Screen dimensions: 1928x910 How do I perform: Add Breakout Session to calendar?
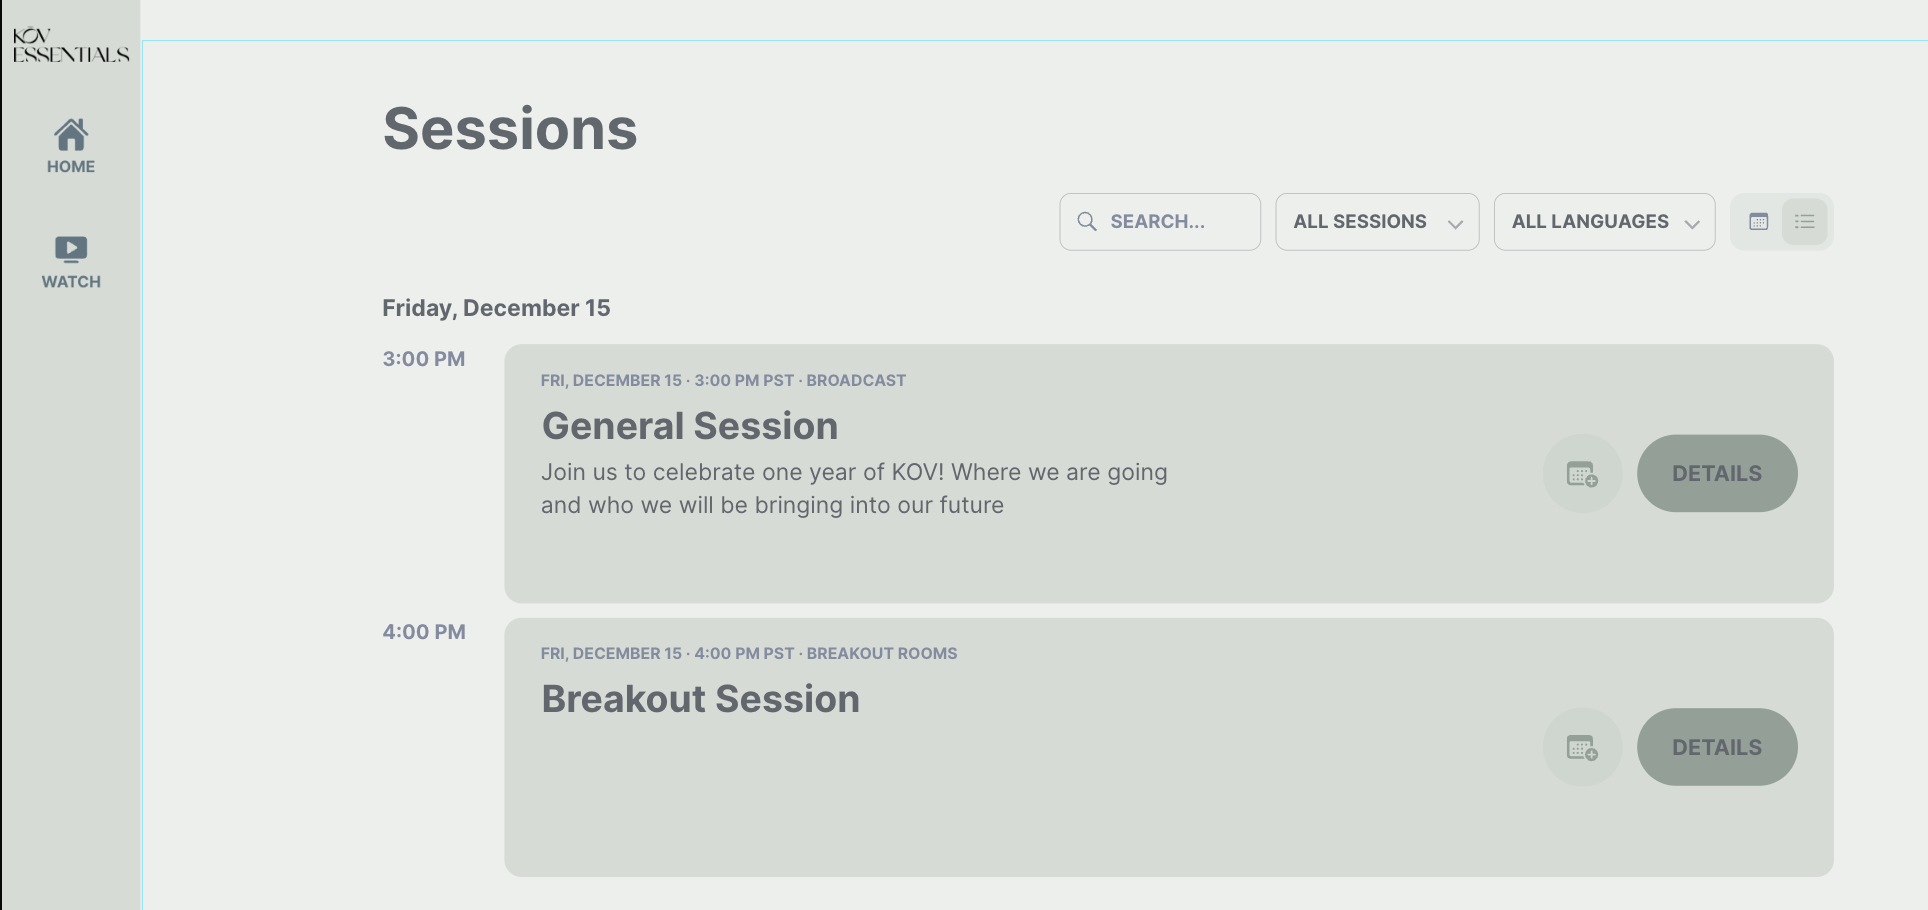click(1582, 747)
